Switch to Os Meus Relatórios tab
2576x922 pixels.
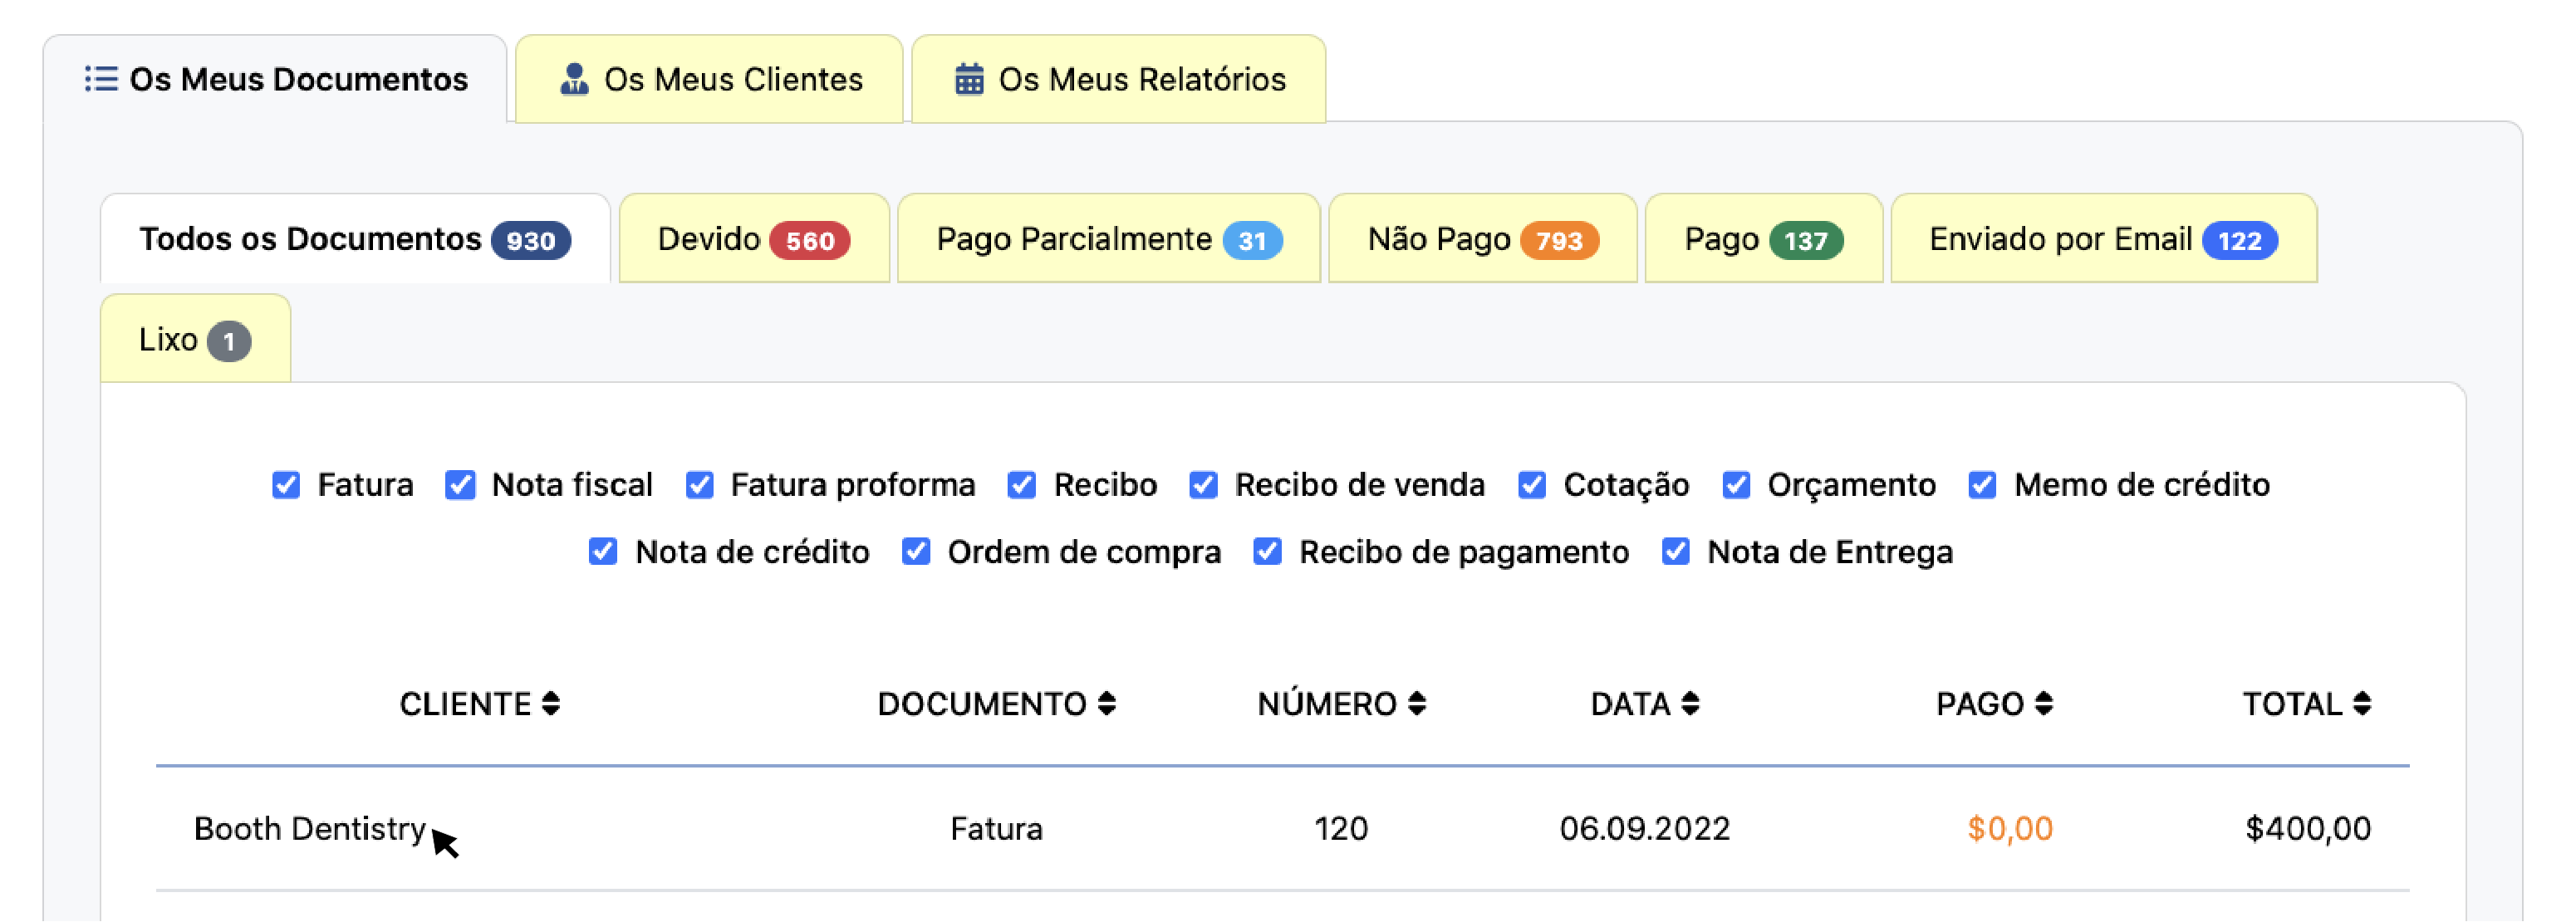[x=1119, y=79]
